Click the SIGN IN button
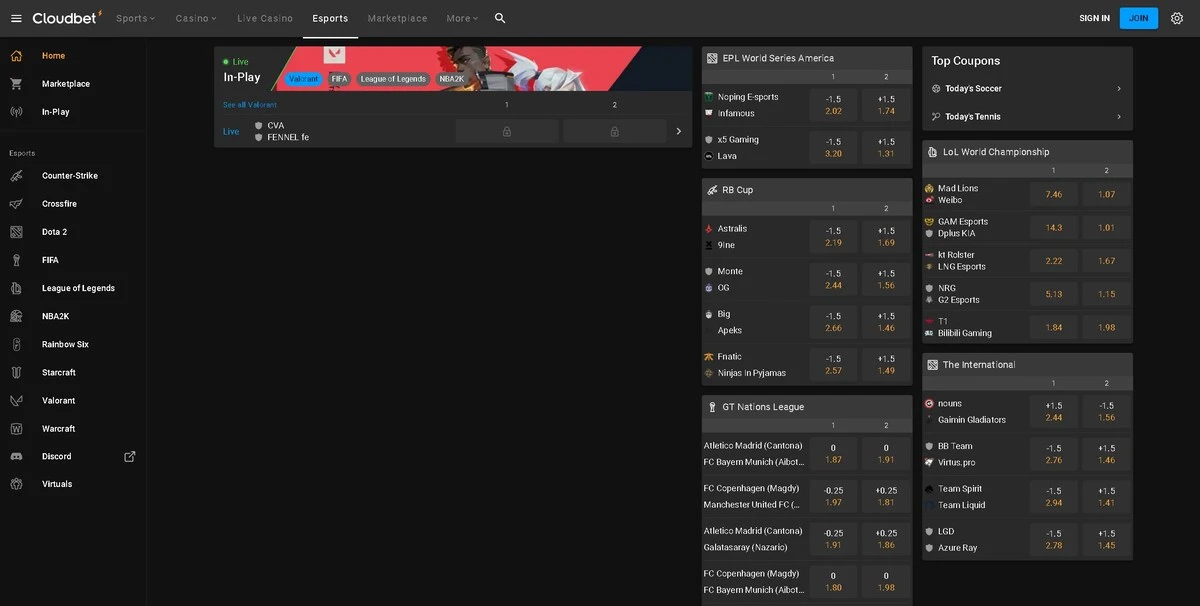This screenshot has height=606, width=1200. click(x=1094, y=18)
